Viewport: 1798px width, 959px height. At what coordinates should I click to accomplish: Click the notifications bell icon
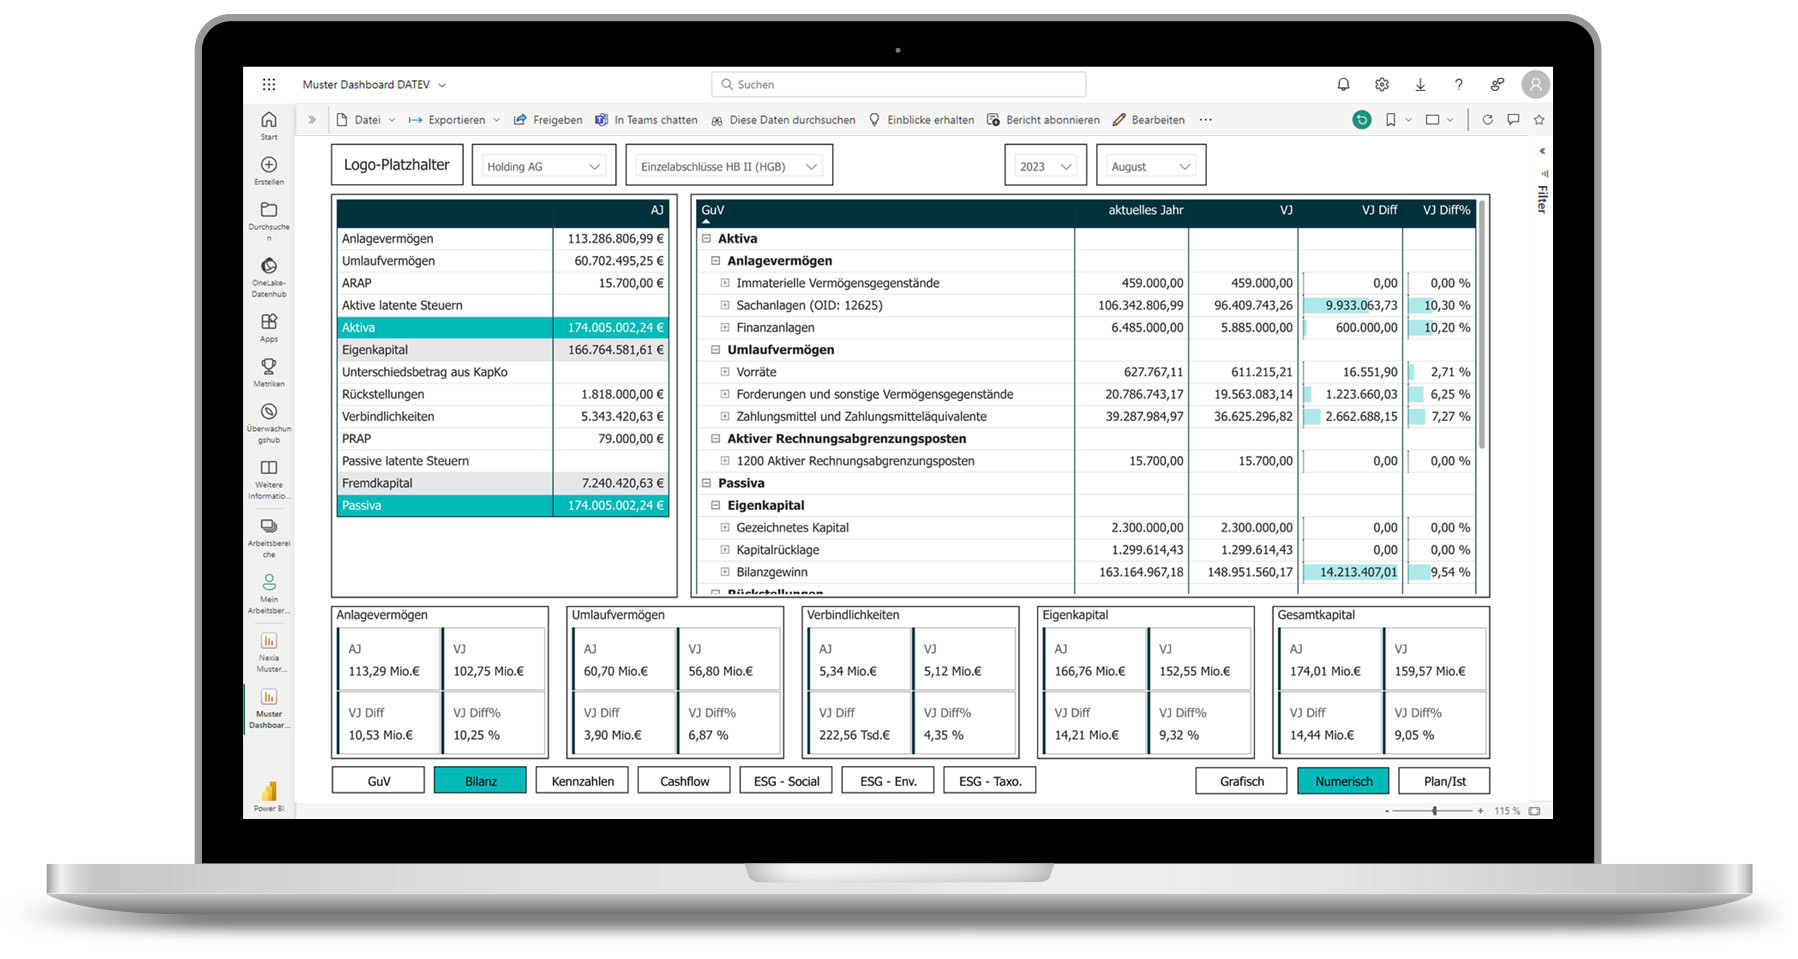(1343, 84)
